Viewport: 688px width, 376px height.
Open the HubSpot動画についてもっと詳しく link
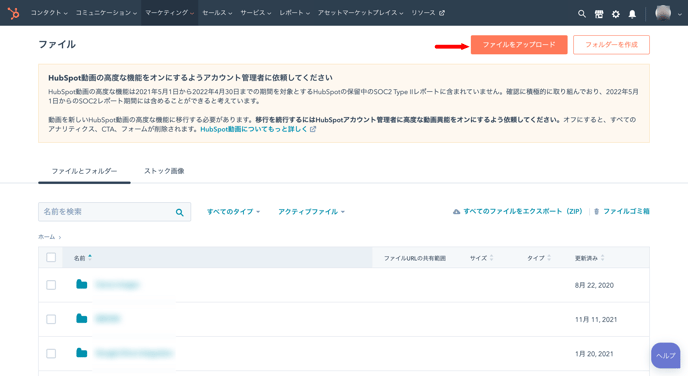tap(254, 129)
